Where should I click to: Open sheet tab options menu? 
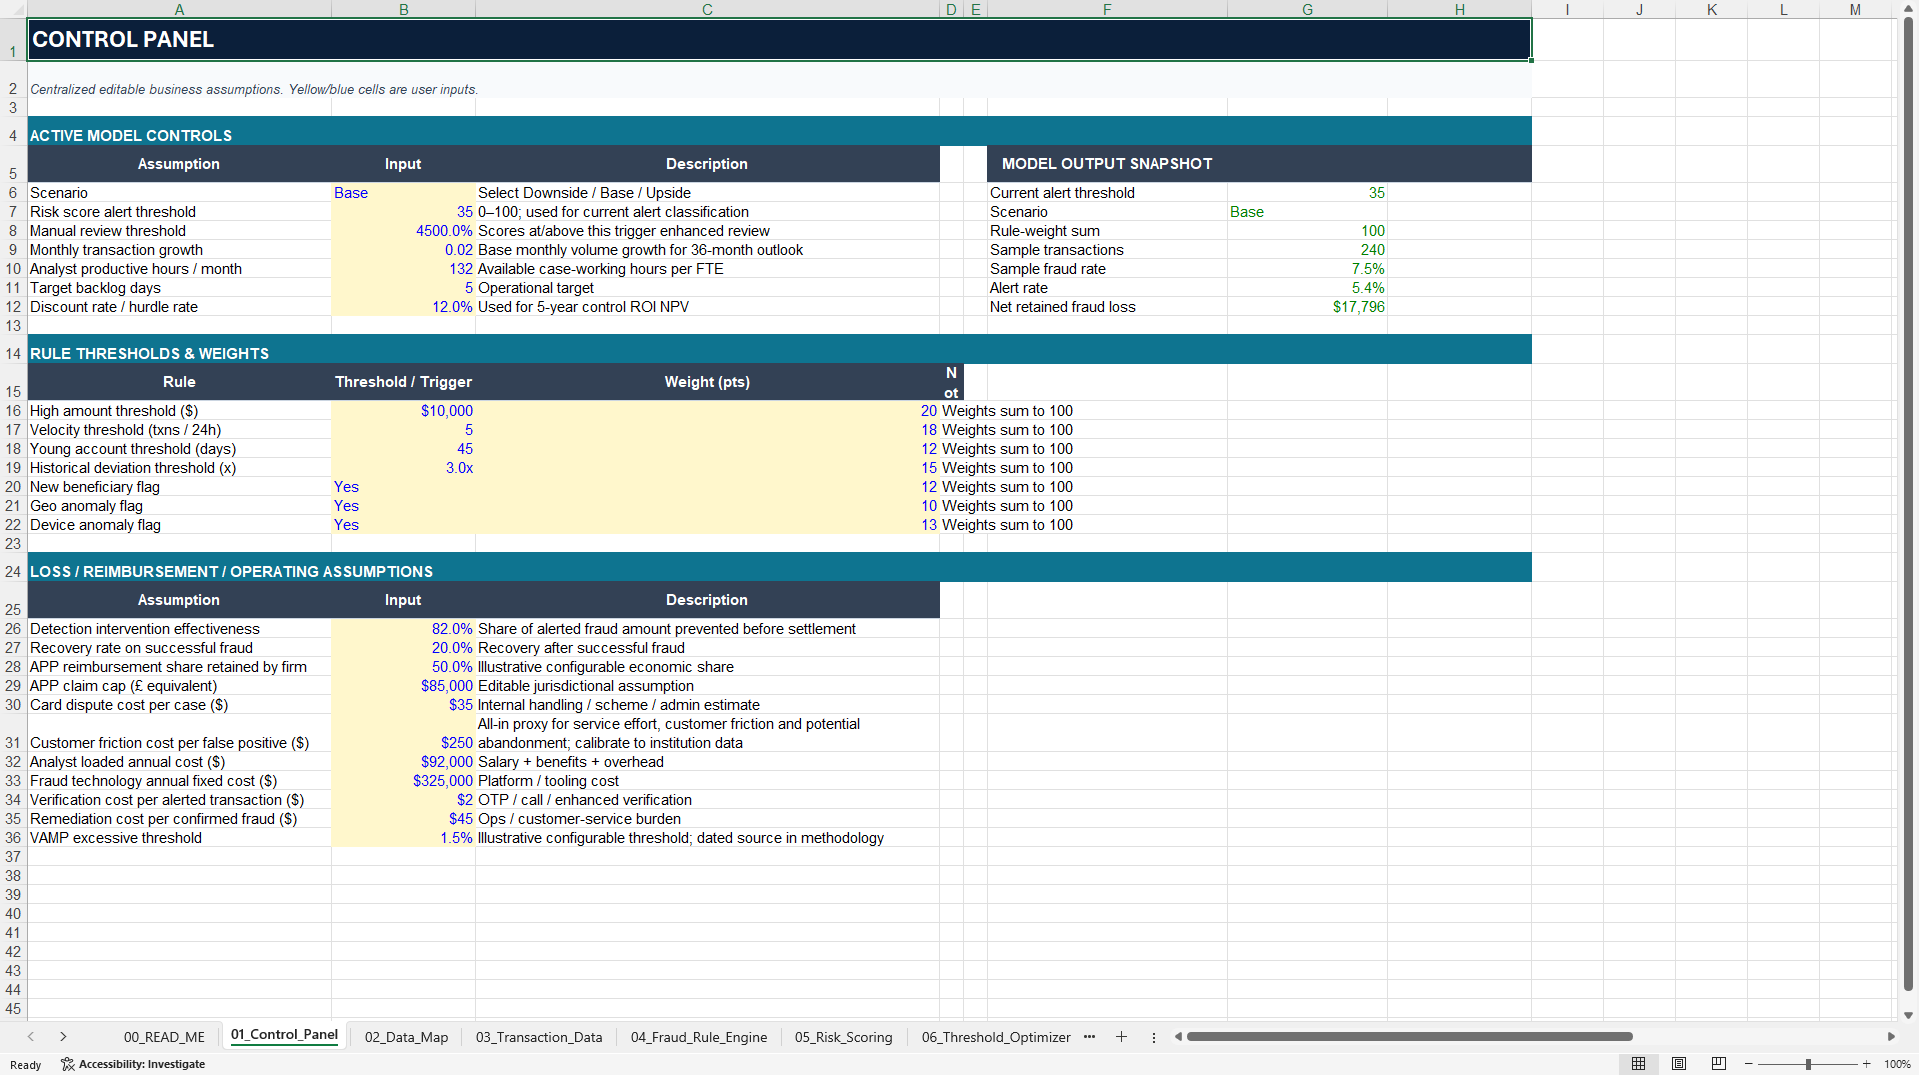1154,1037
